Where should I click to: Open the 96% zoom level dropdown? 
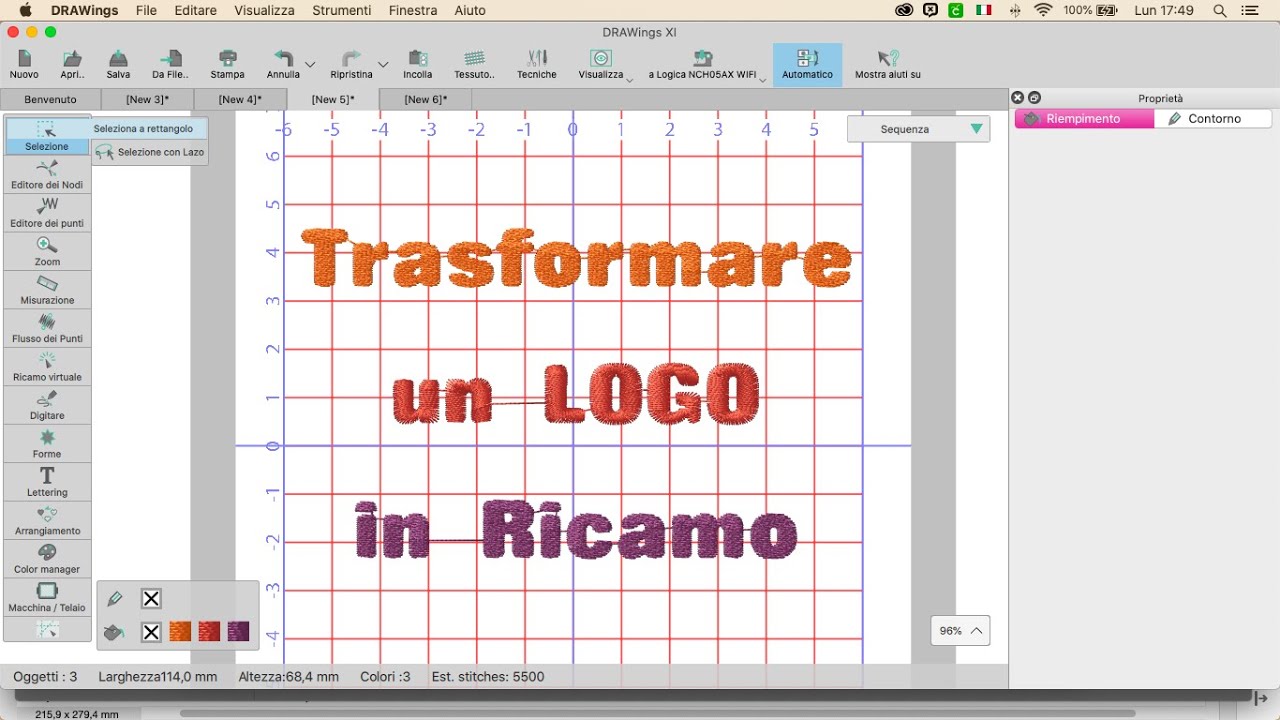[960, 631]
